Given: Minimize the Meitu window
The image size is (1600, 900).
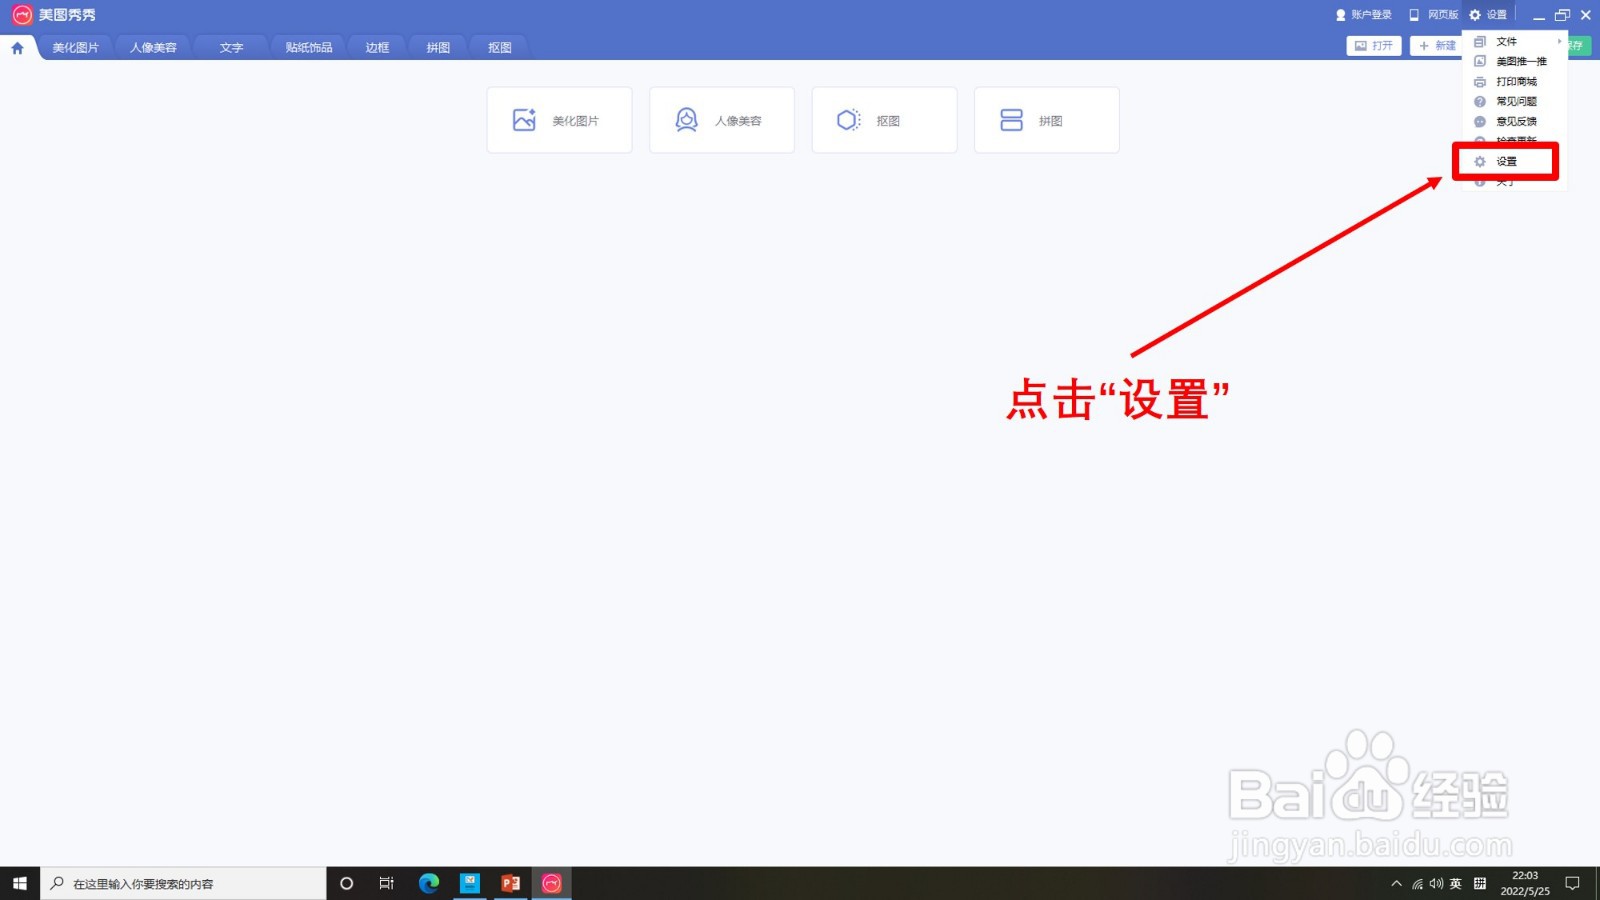Looking at the screenshot, I should (1539, 15).
